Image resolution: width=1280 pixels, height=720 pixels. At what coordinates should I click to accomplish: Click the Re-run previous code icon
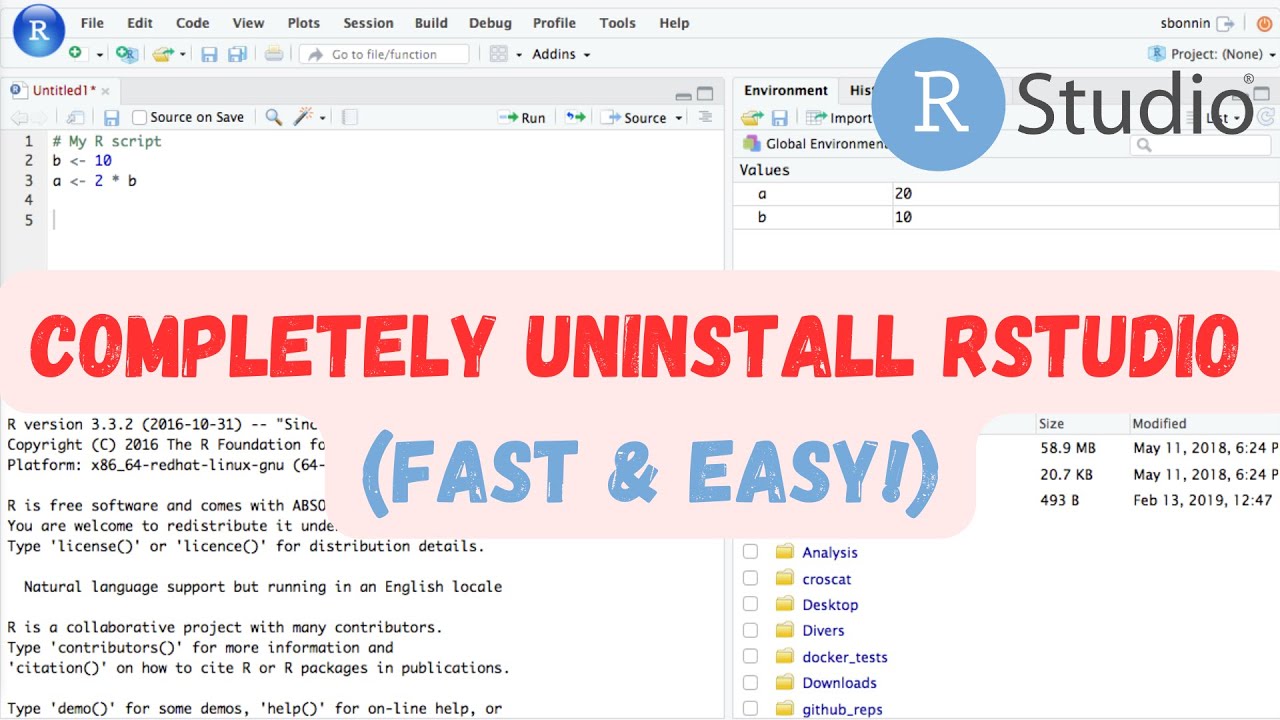[x=575, y=117]
